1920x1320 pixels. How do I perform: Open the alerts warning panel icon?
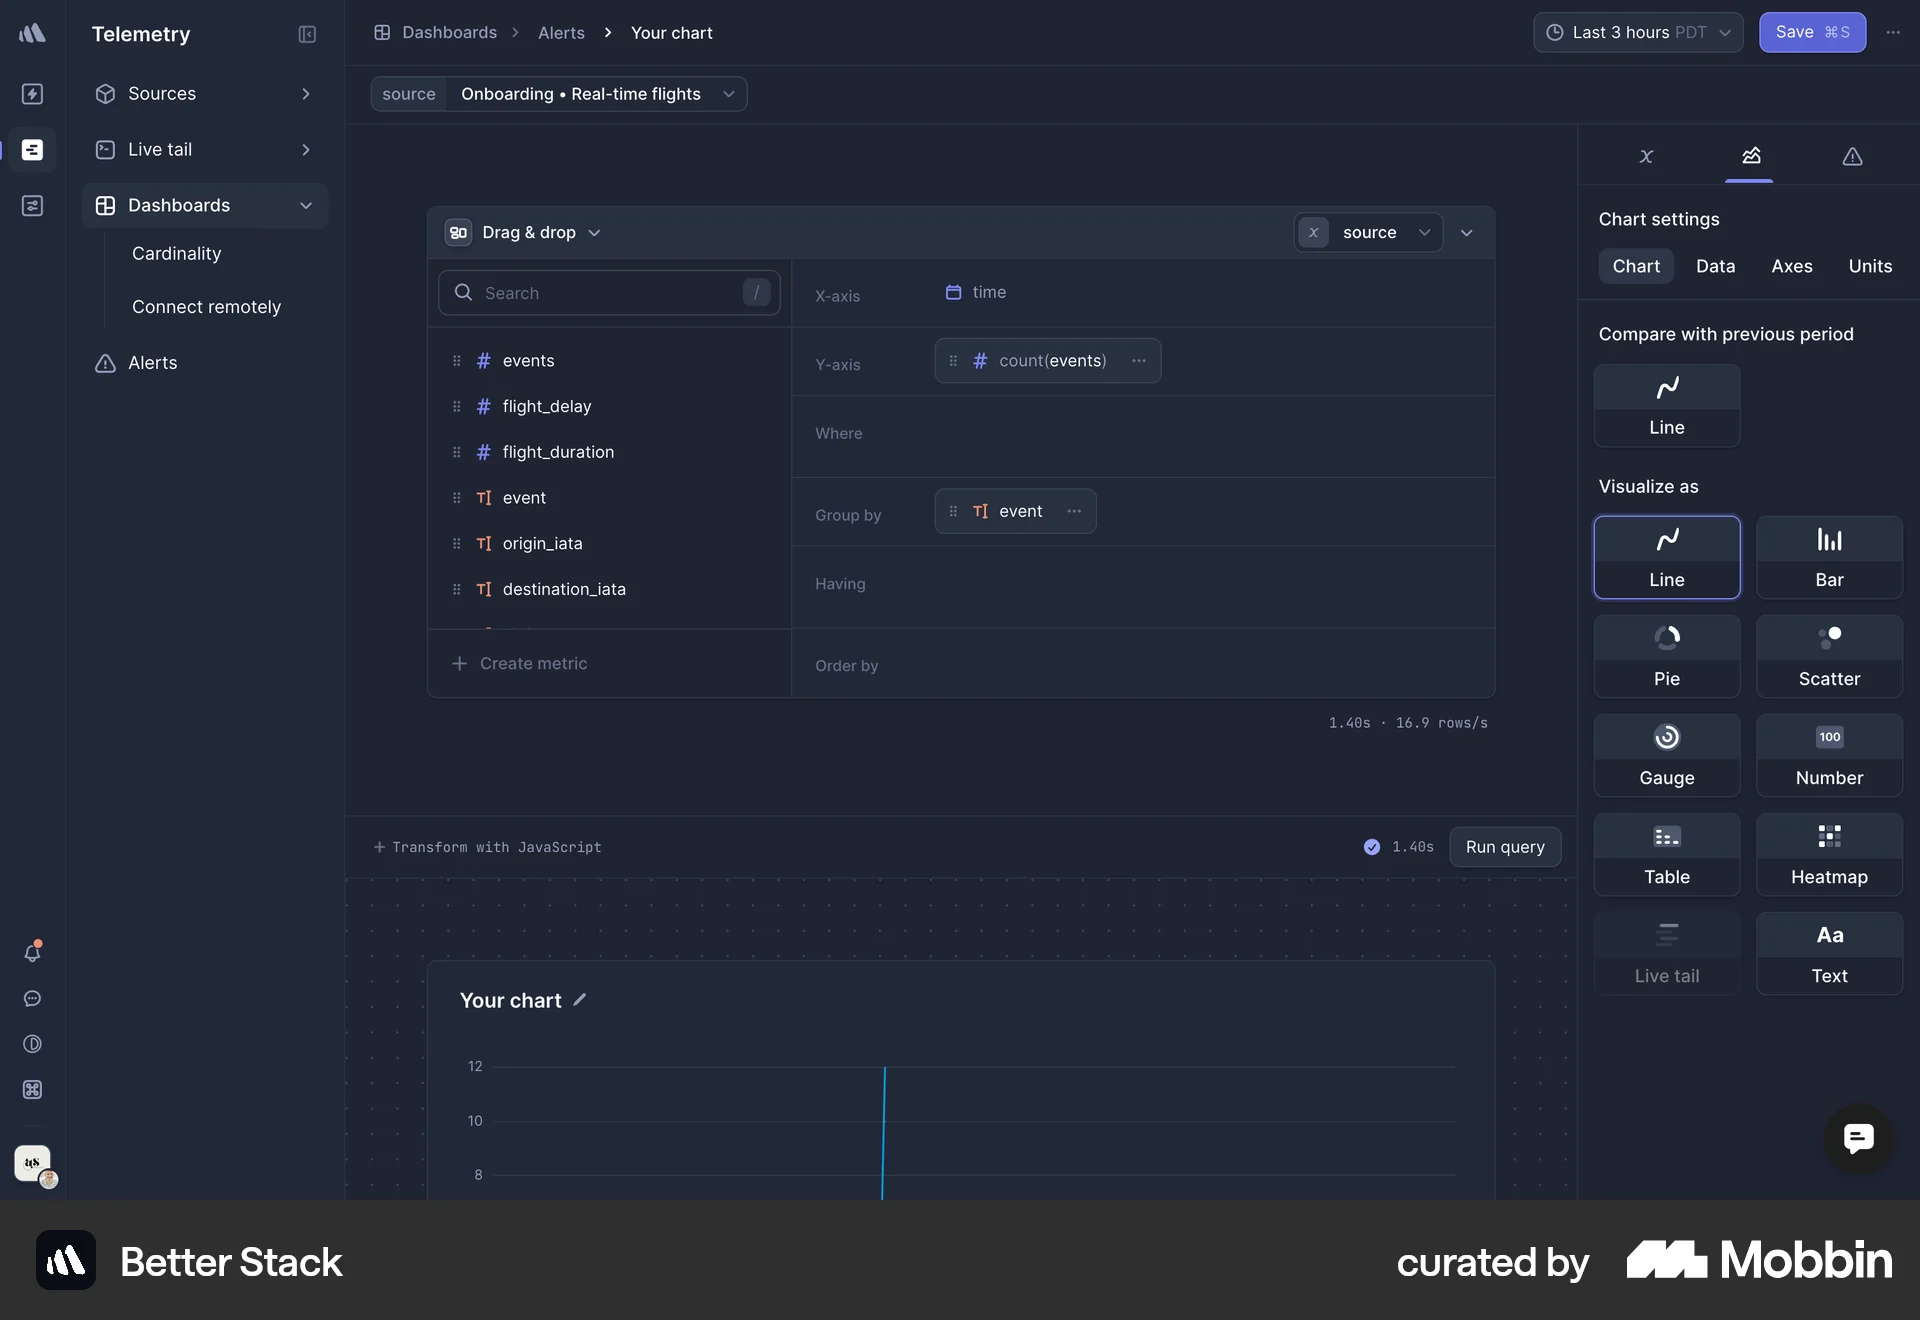pos(1851,157)
